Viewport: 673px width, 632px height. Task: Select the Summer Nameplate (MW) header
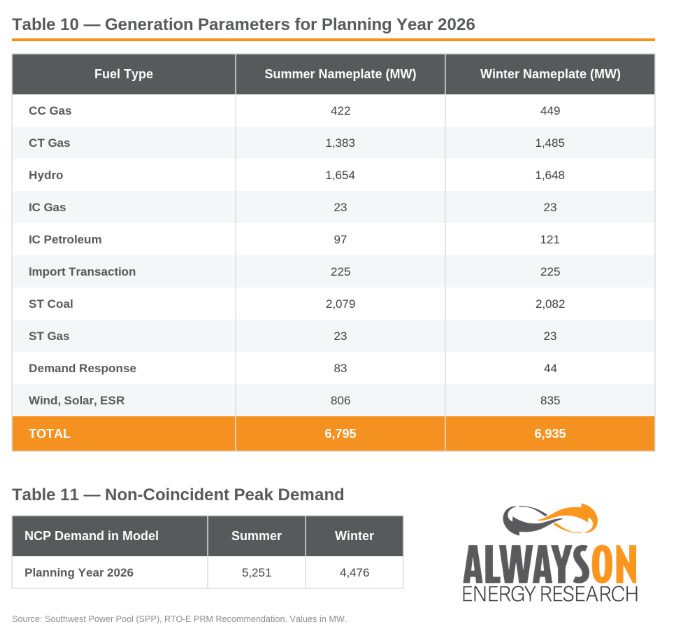[x=340, y=74]
